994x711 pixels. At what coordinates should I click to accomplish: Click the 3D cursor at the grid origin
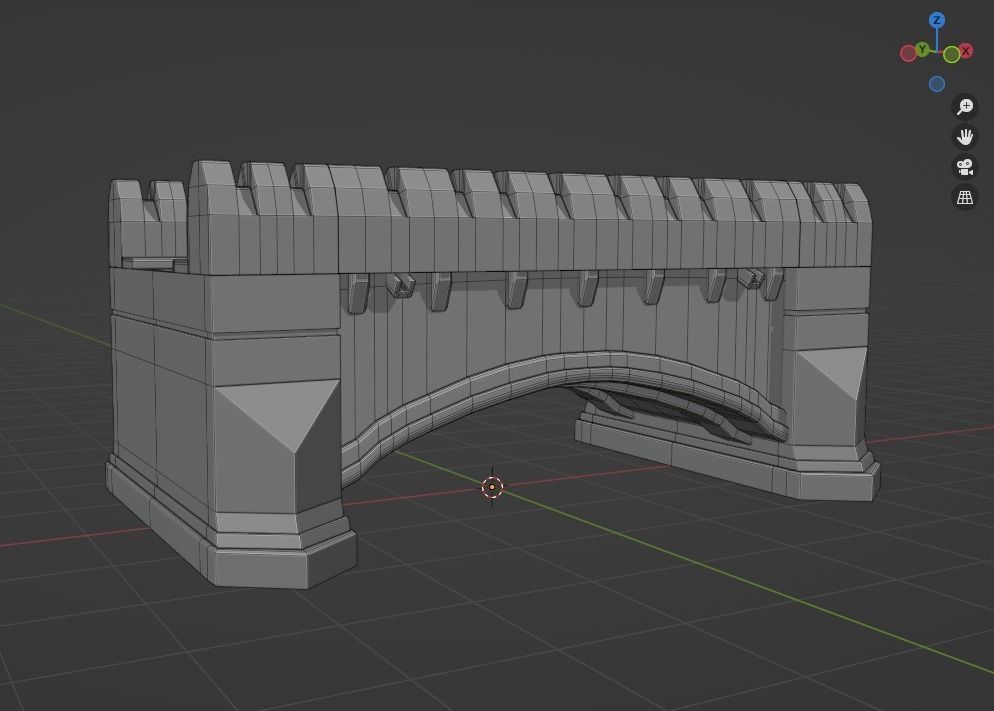click(493, 487)
